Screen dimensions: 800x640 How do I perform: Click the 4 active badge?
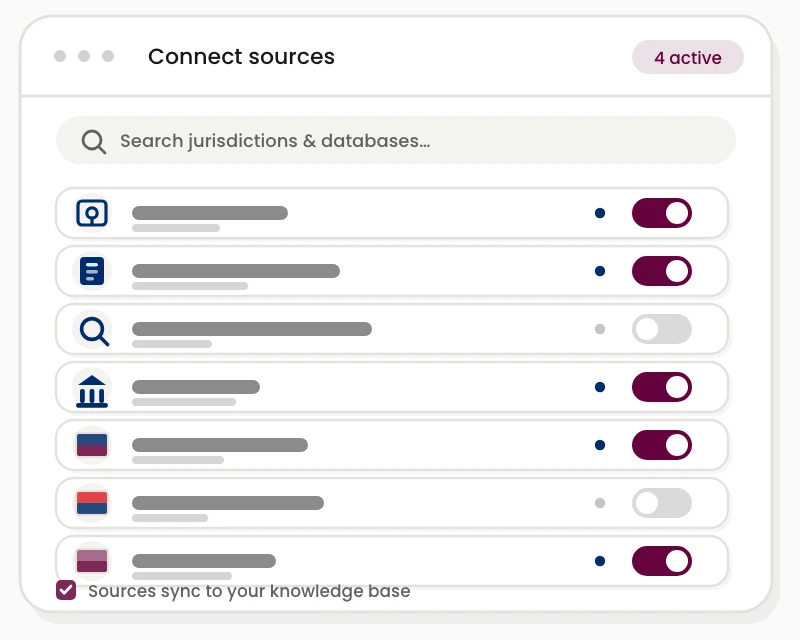click(x=688, y=57)
